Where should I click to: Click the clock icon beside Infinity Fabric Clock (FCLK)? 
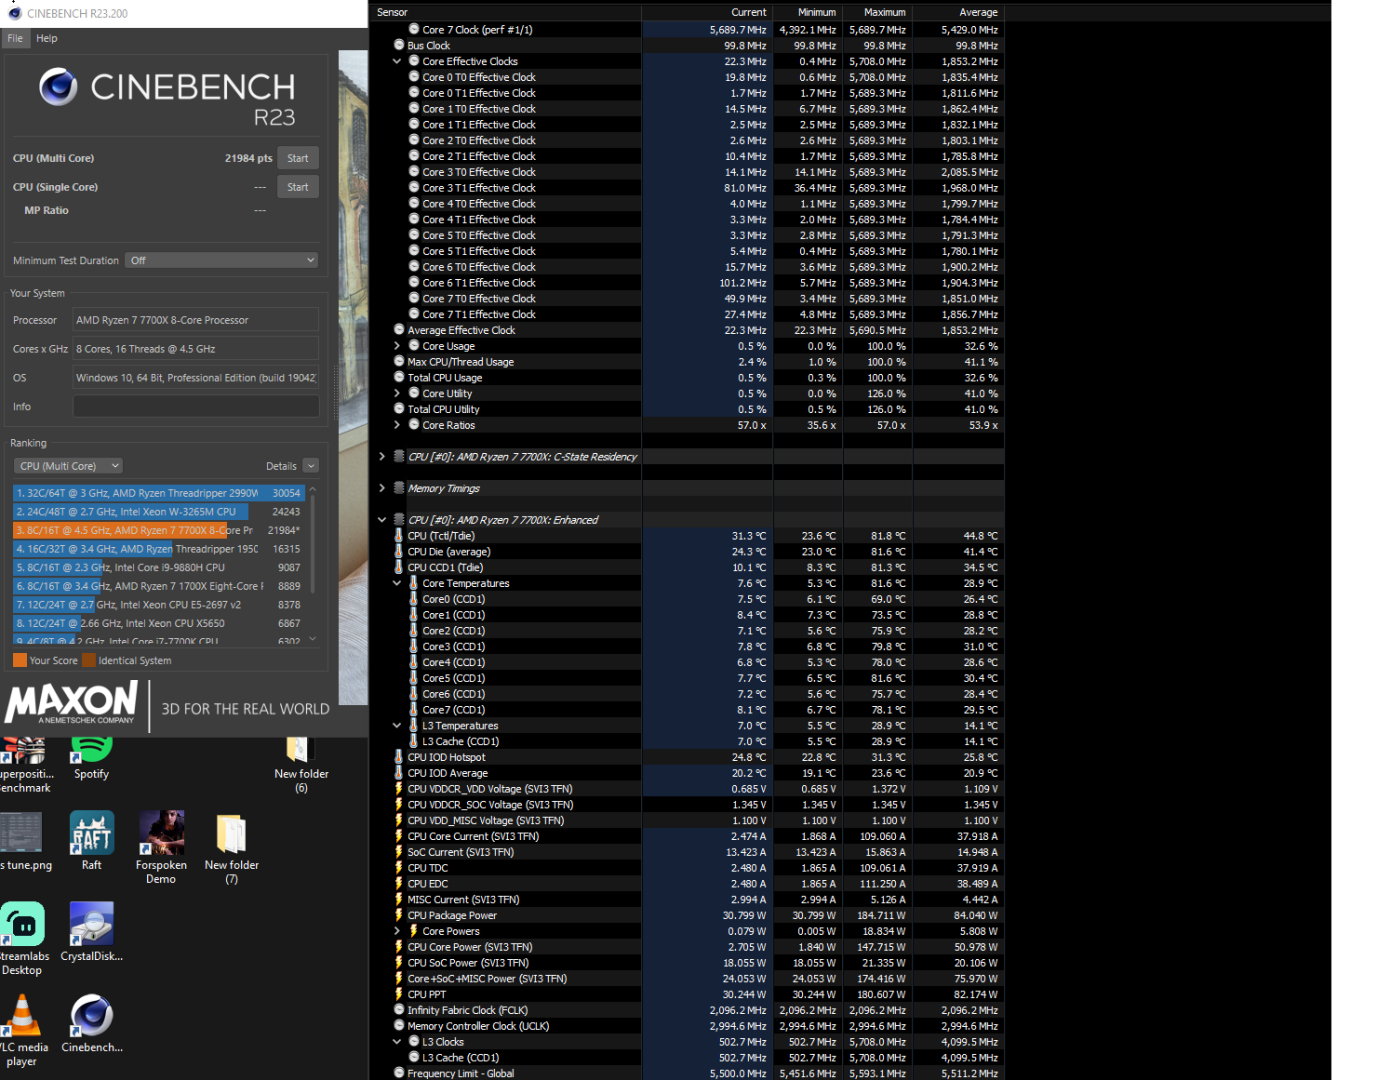pos(399,1010)
